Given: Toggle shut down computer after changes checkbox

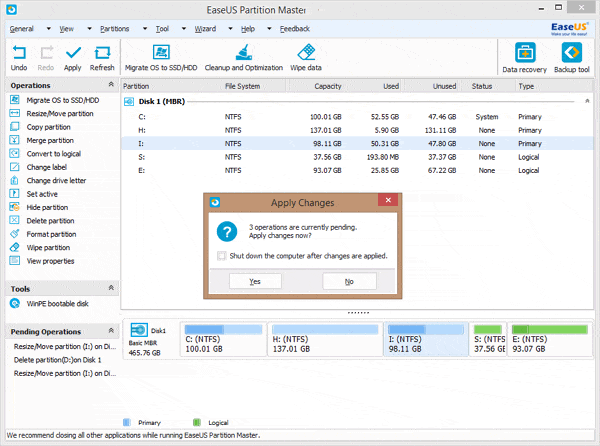Looking at the screenshot, I should tap(222, 256).
